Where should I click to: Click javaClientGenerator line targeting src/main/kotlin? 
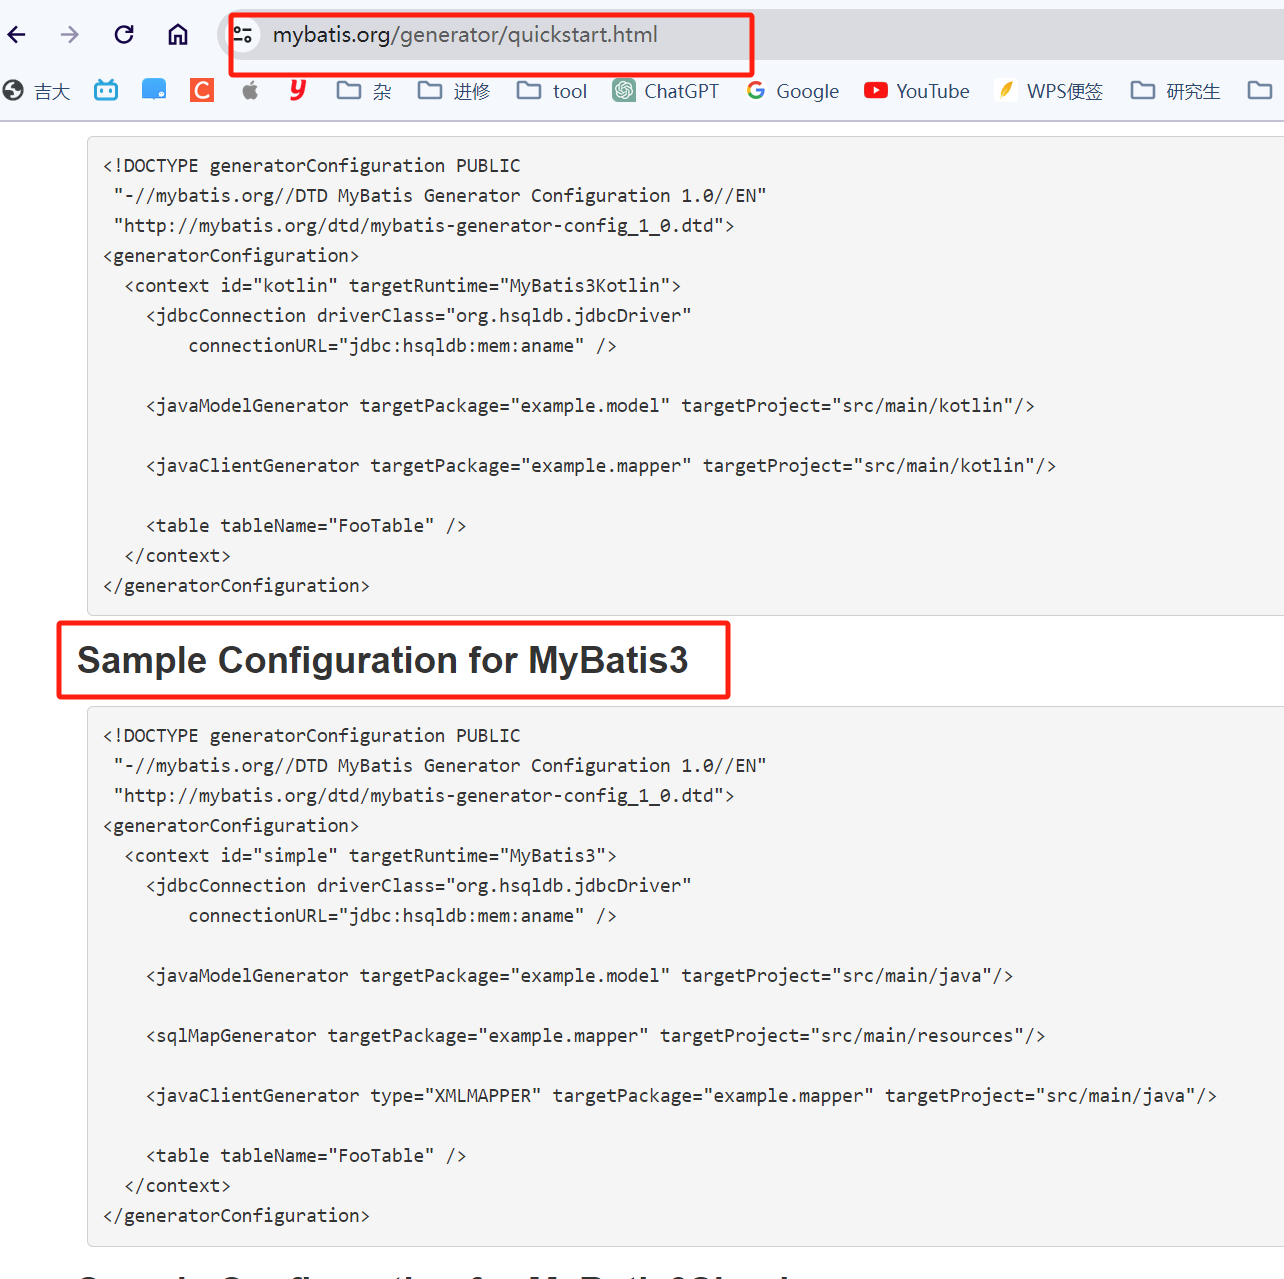(x=601, y=466)
